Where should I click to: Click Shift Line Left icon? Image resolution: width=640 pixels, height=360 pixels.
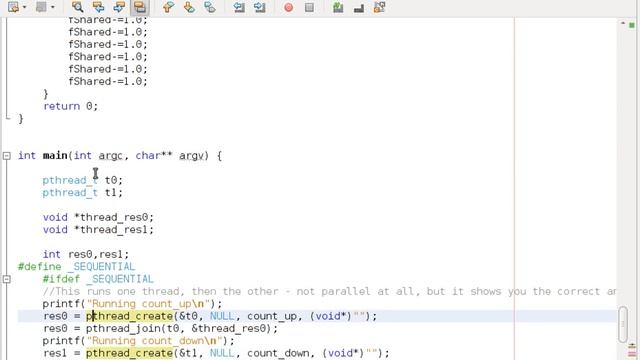click(x=239, y=7)
